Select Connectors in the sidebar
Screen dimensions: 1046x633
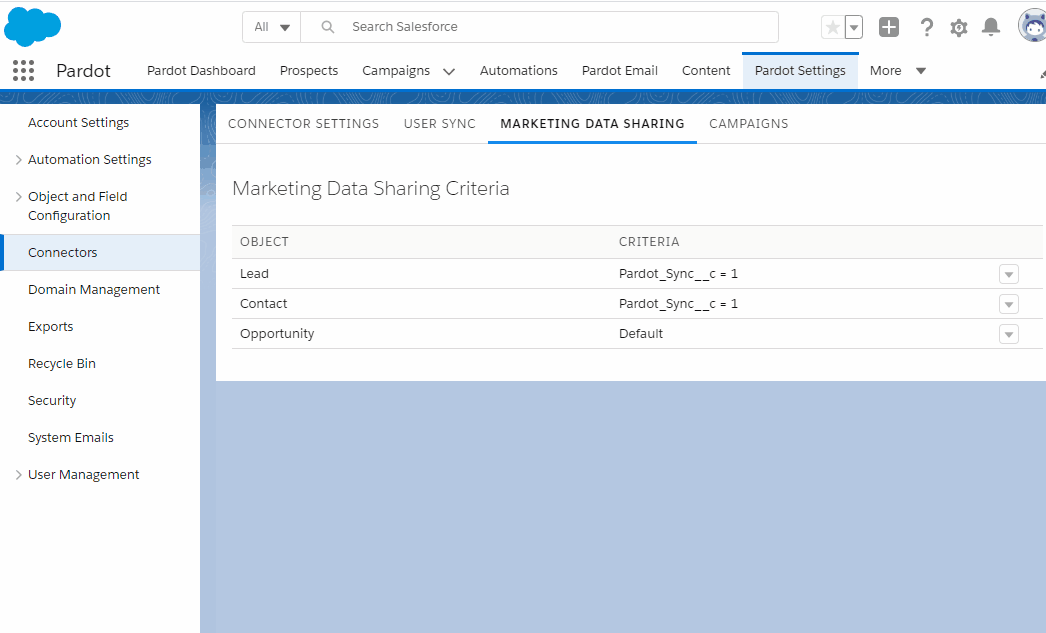(x=101, y=253)
